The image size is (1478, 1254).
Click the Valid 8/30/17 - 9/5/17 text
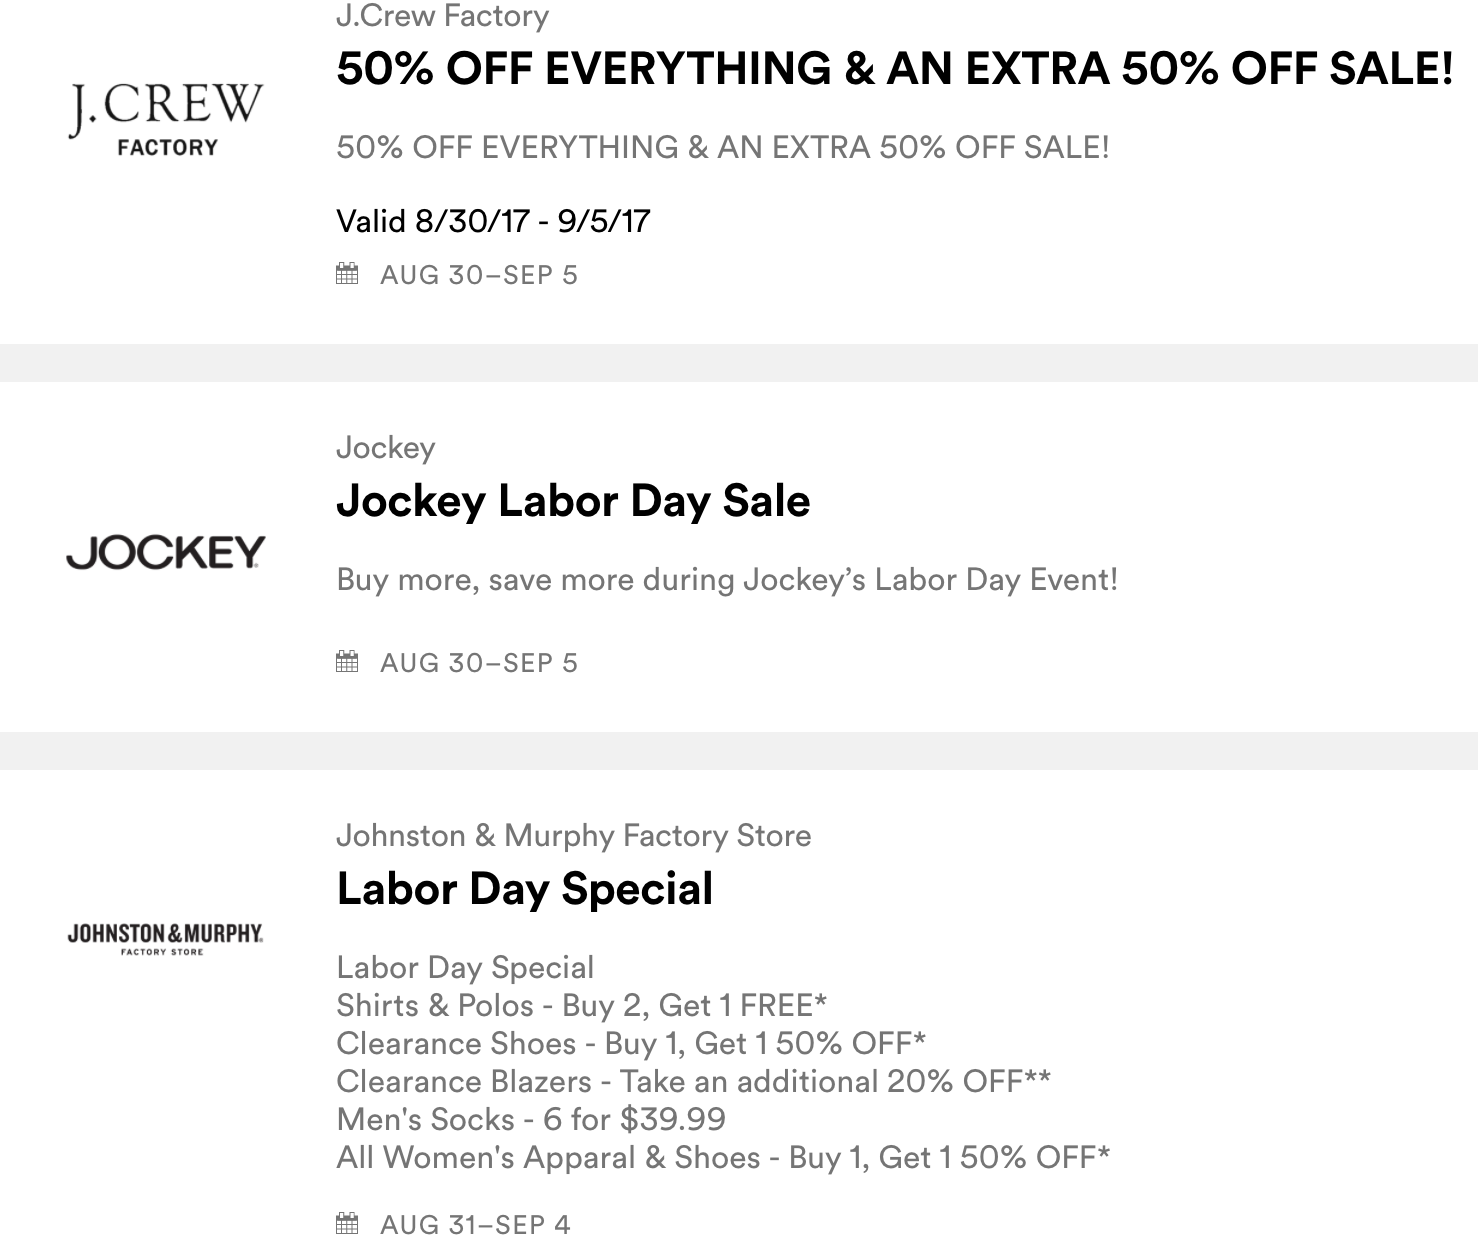pyautogui.click(x=493, y=221)
